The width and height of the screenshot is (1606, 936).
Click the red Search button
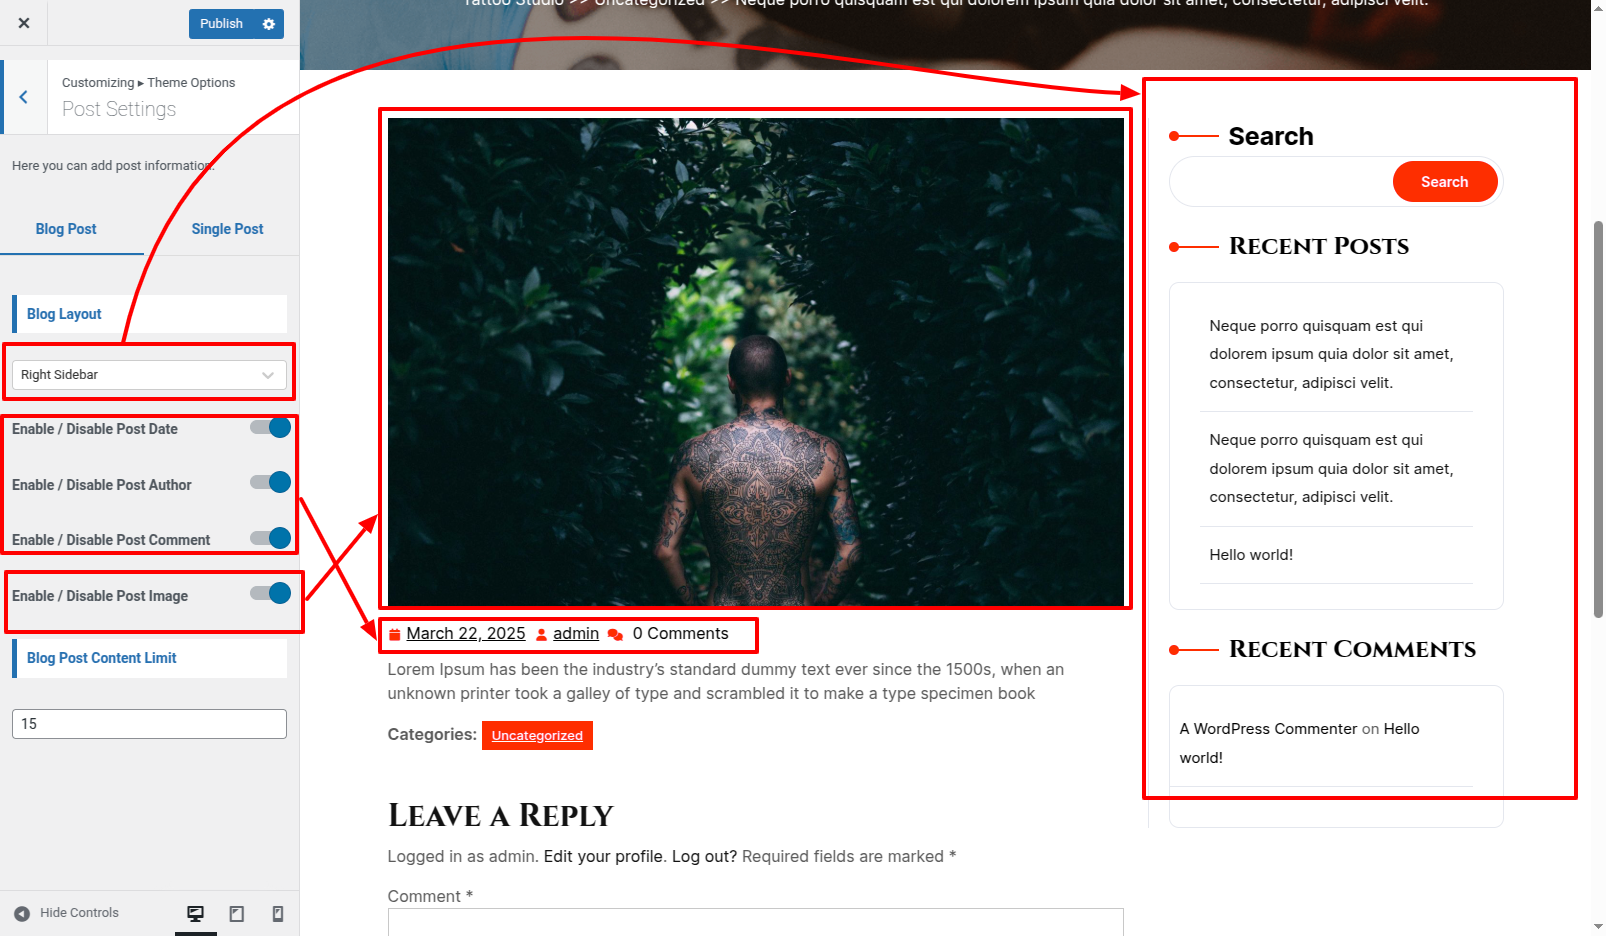1444,182
